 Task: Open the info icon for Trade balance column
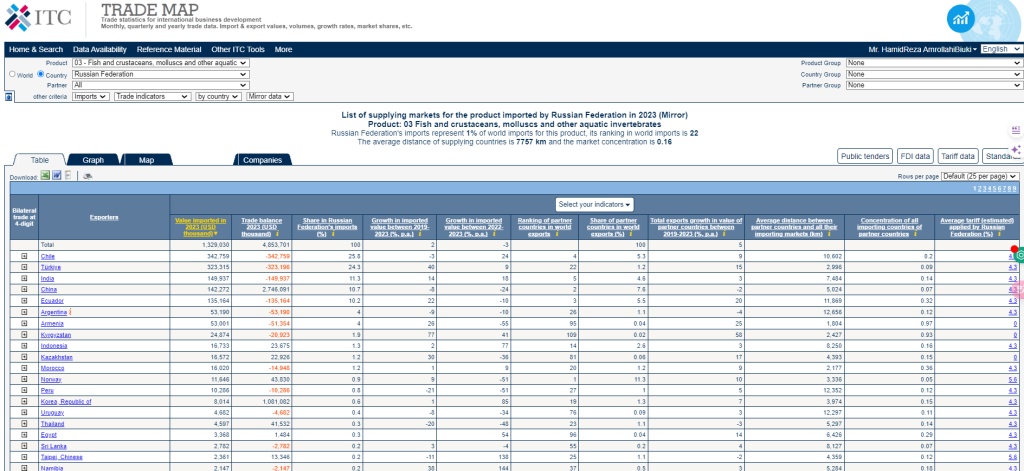(x=278, y=233)
